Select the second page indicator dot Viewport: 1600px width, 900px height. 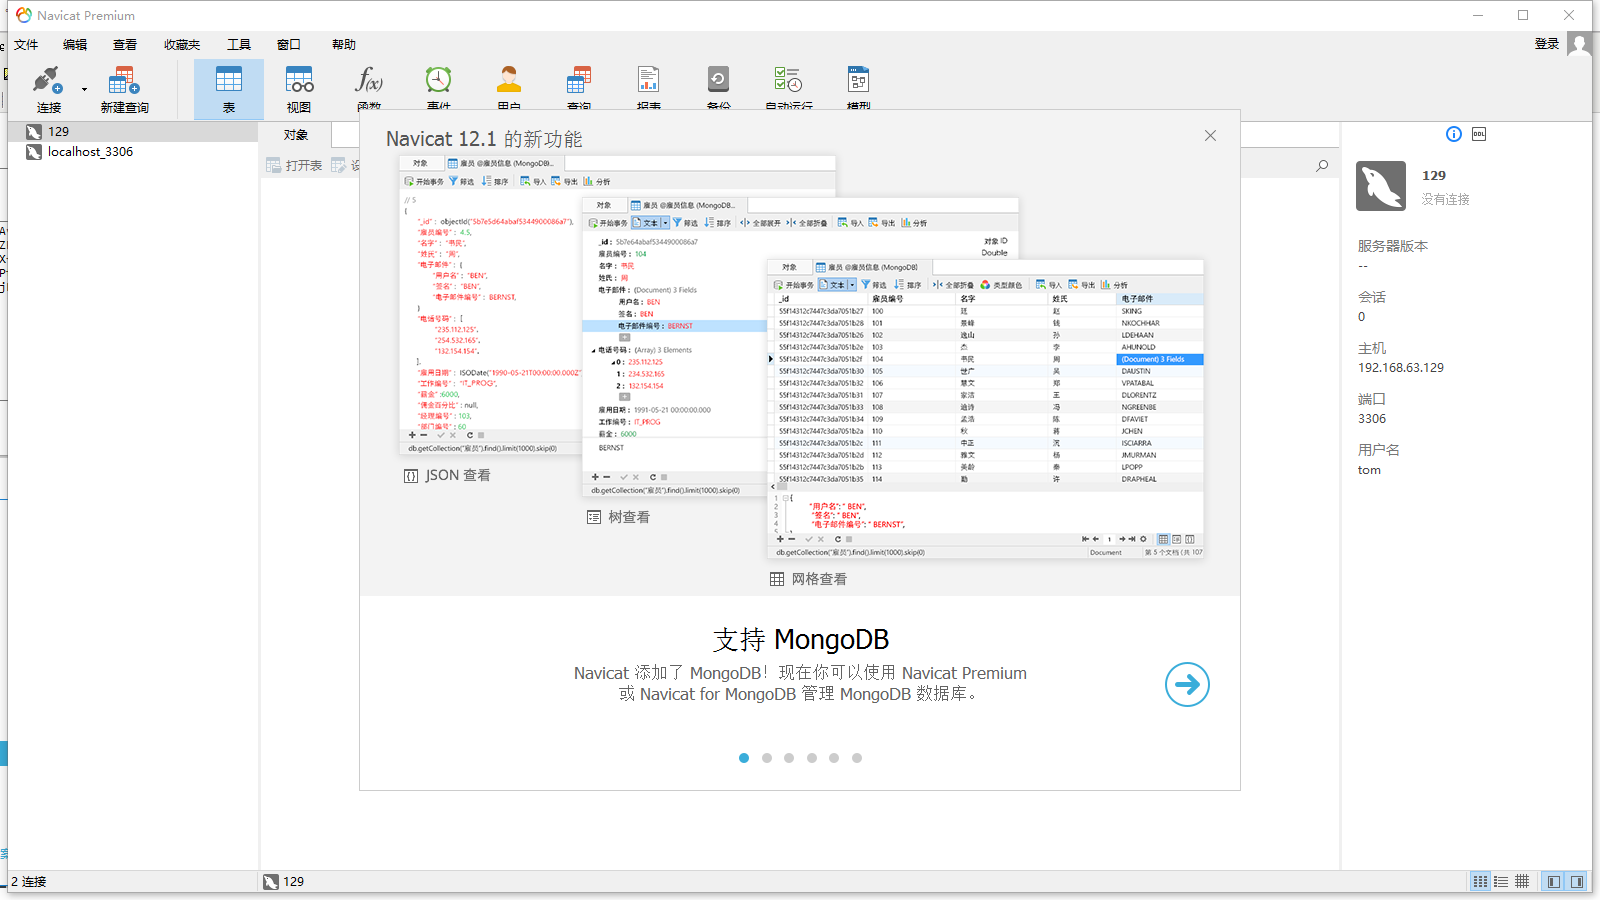coord(767,758)
